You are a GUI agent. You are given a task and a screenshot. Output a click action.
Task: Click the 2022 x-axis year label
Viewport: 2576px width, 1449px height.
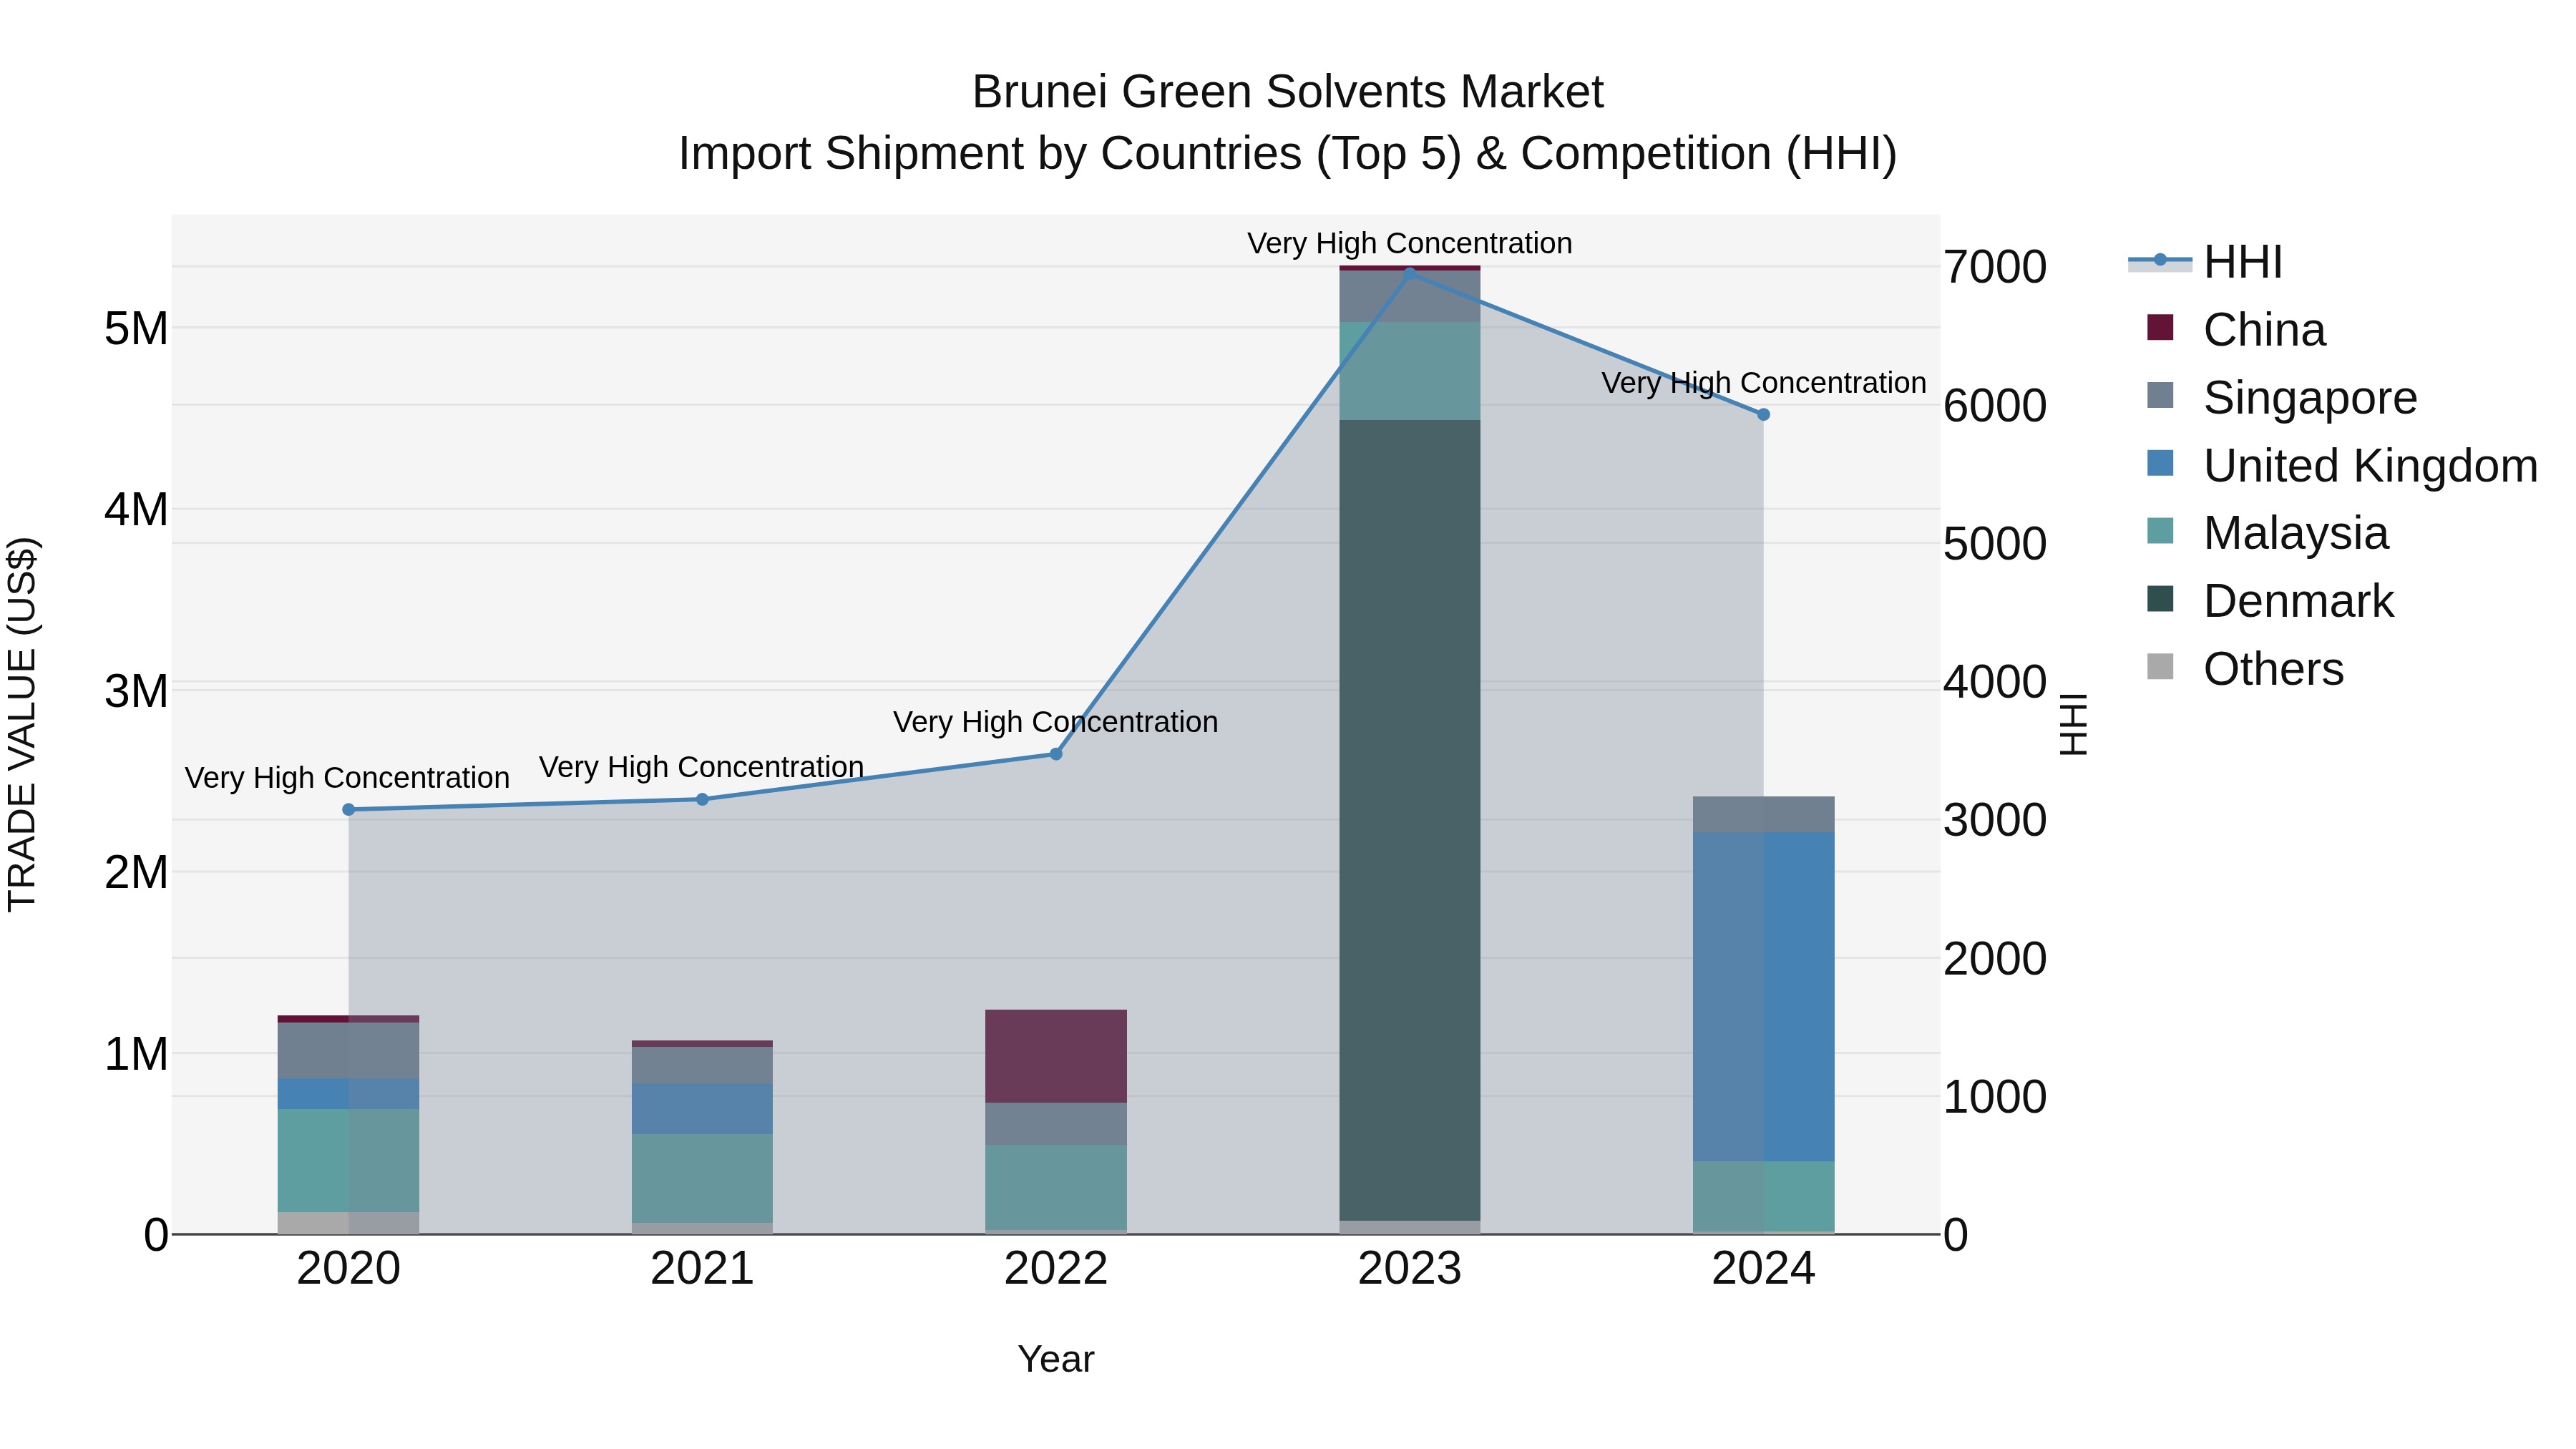click(x=1056, y=1269)
